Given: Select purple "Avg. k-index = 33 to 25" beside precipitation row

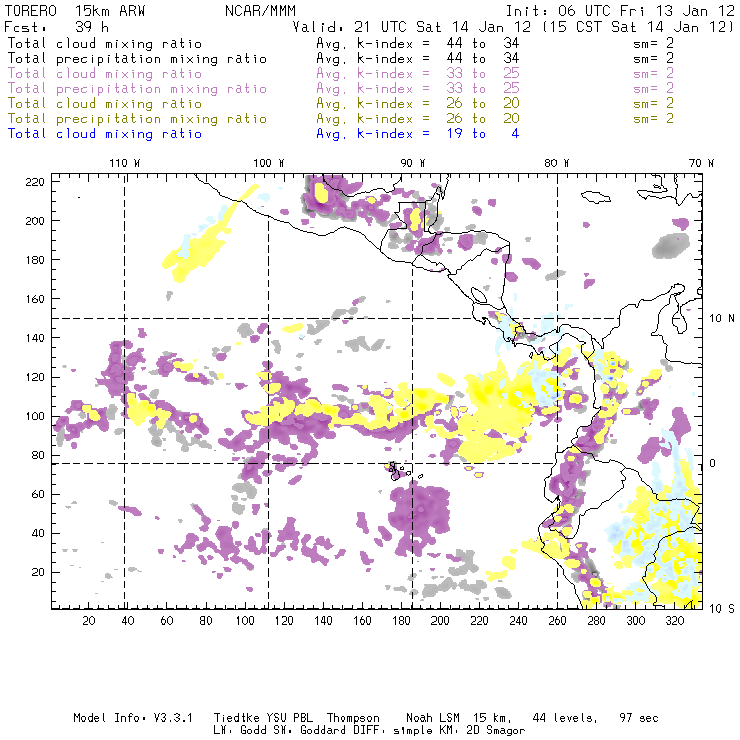Looking at the screenshot, I should 418,89.
